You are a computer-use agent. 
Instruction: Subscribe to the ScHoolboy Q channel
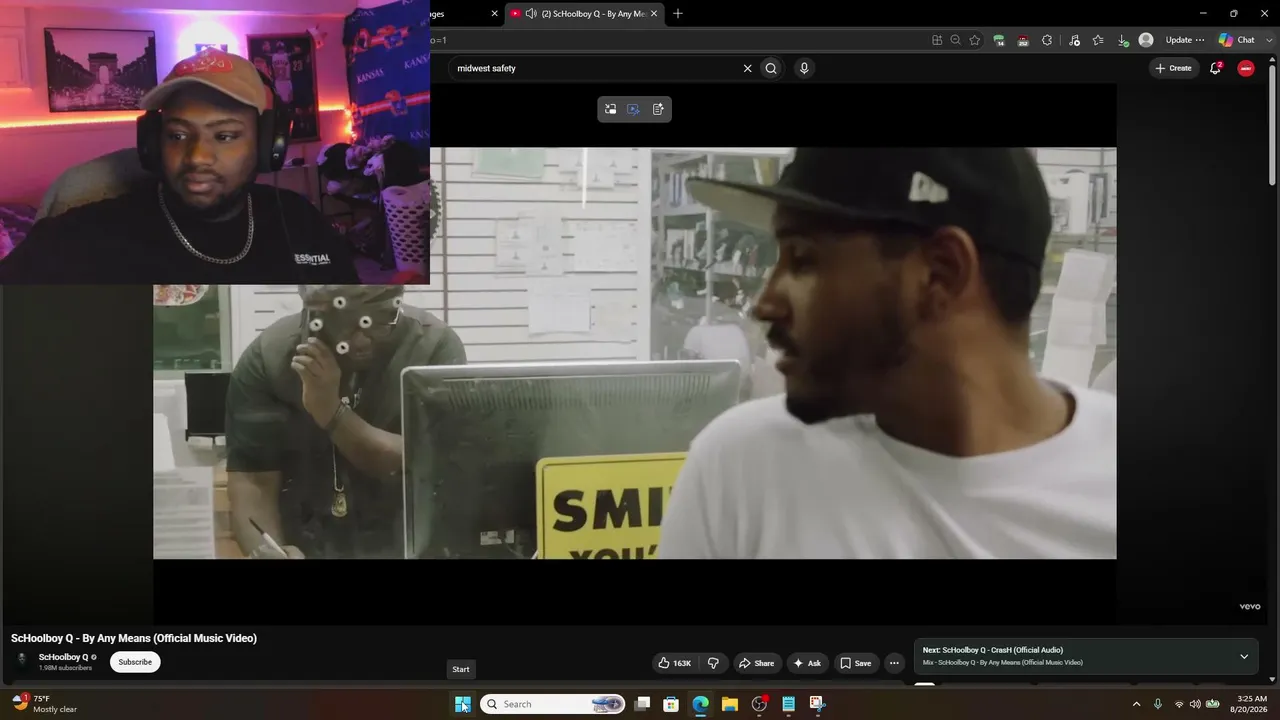(x=135, y=662)
